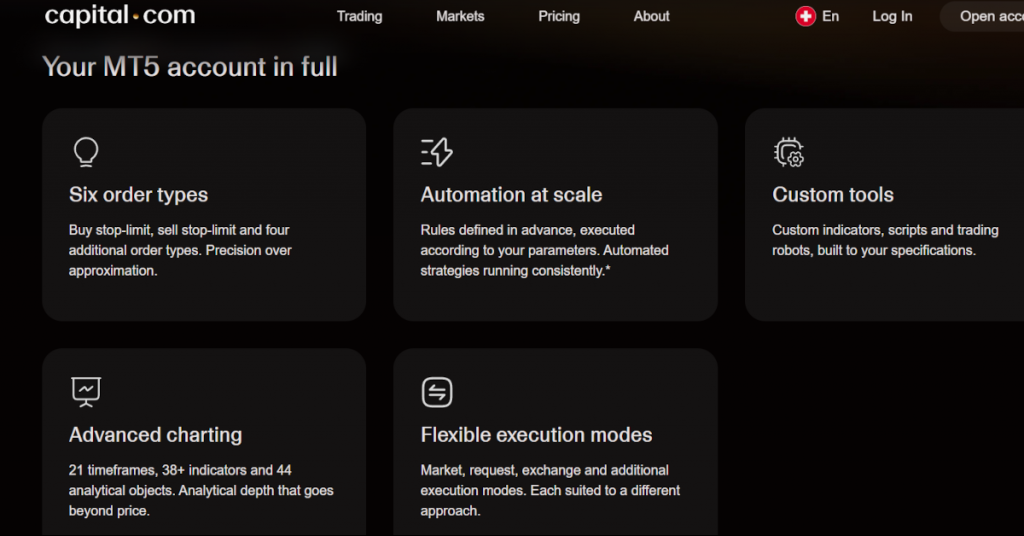Viewport: 1024px width, 536px height.
Task: Open the Markets menu
Action: click(x=460, y=16)
